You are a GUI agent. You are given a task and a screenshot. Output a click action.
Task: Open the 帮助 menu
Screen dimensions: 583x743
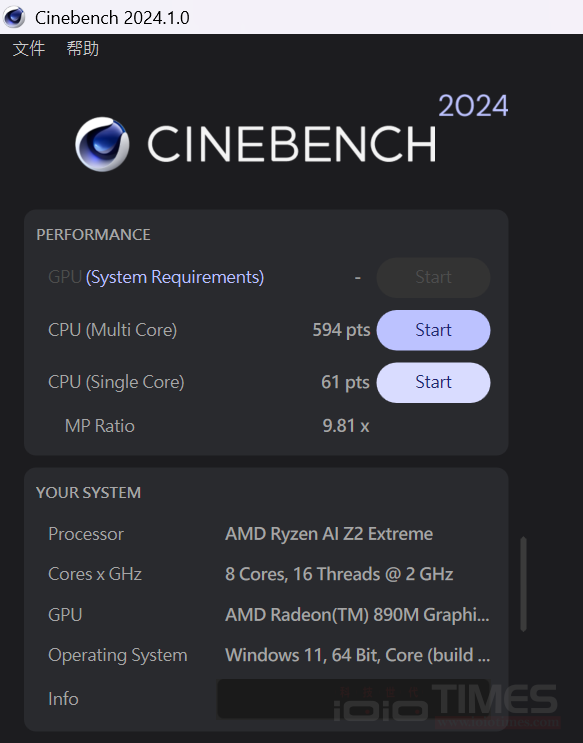[x=82, y=48]
